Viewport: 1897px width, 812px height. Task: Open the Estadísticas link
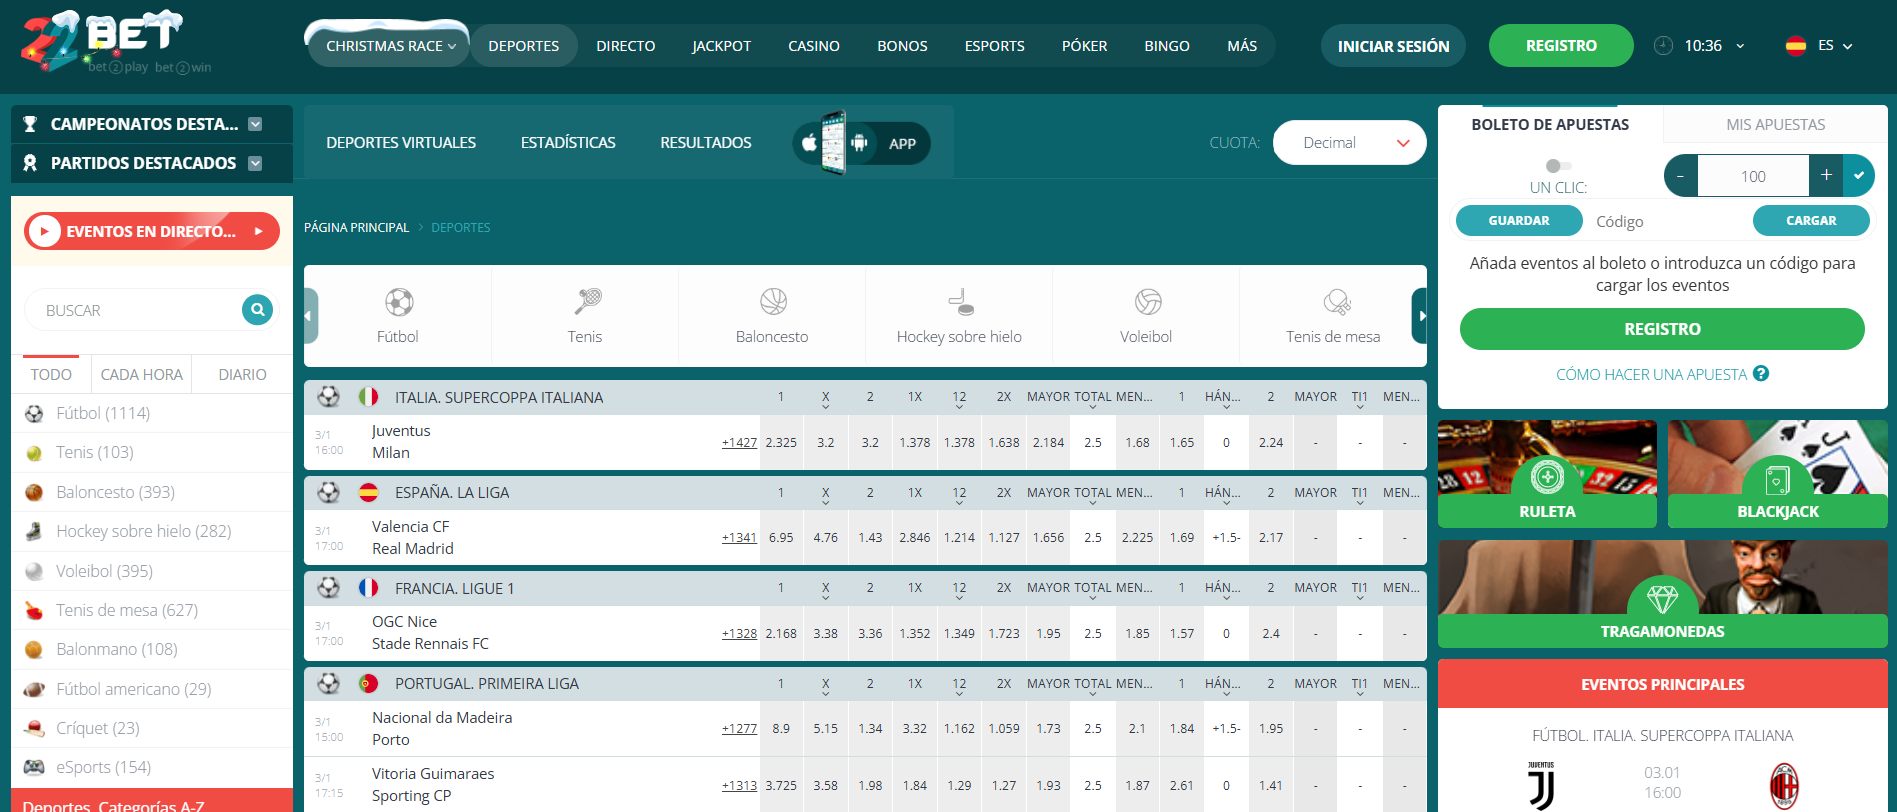click(568, 143)
